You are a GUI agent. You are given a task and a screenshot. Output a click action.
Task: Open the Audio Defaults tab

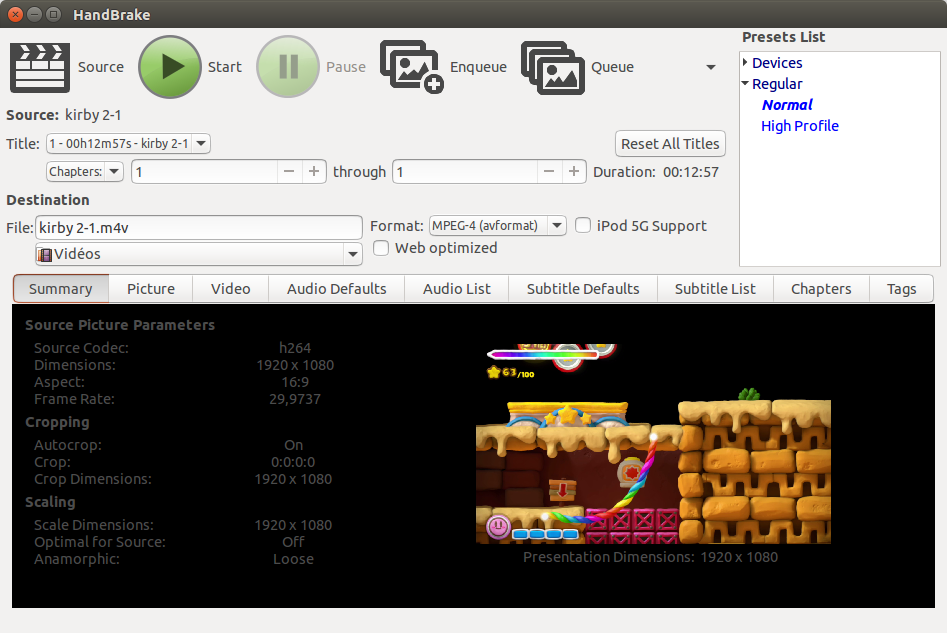pos(337,289)
